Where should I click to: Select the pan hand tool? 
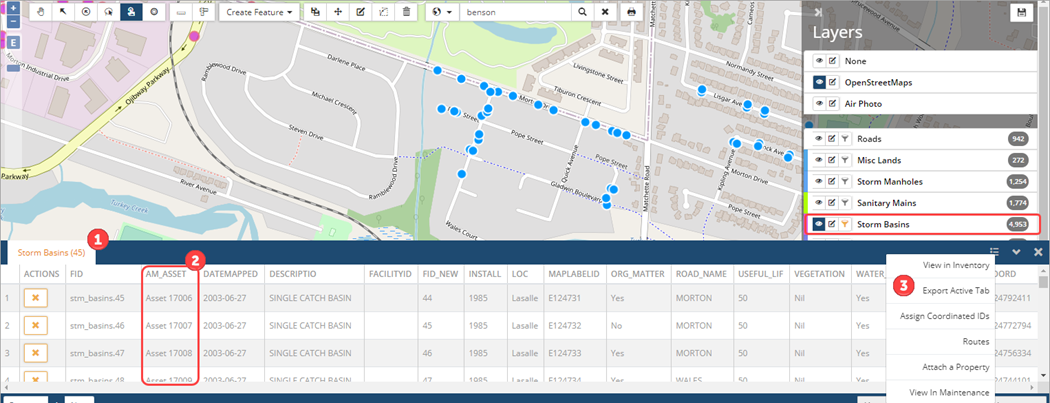41,12
